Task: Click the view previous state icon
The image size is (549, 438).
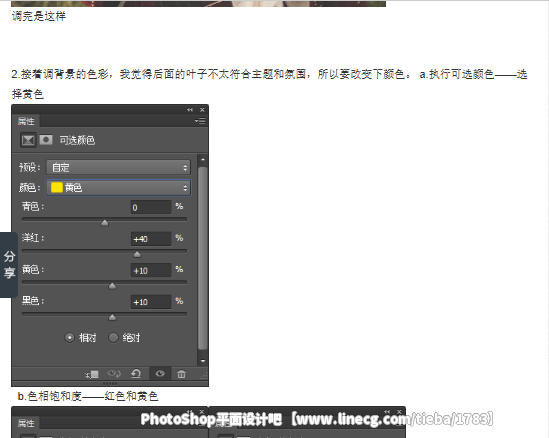Action: pyautogui.click(x=114, y=374)
